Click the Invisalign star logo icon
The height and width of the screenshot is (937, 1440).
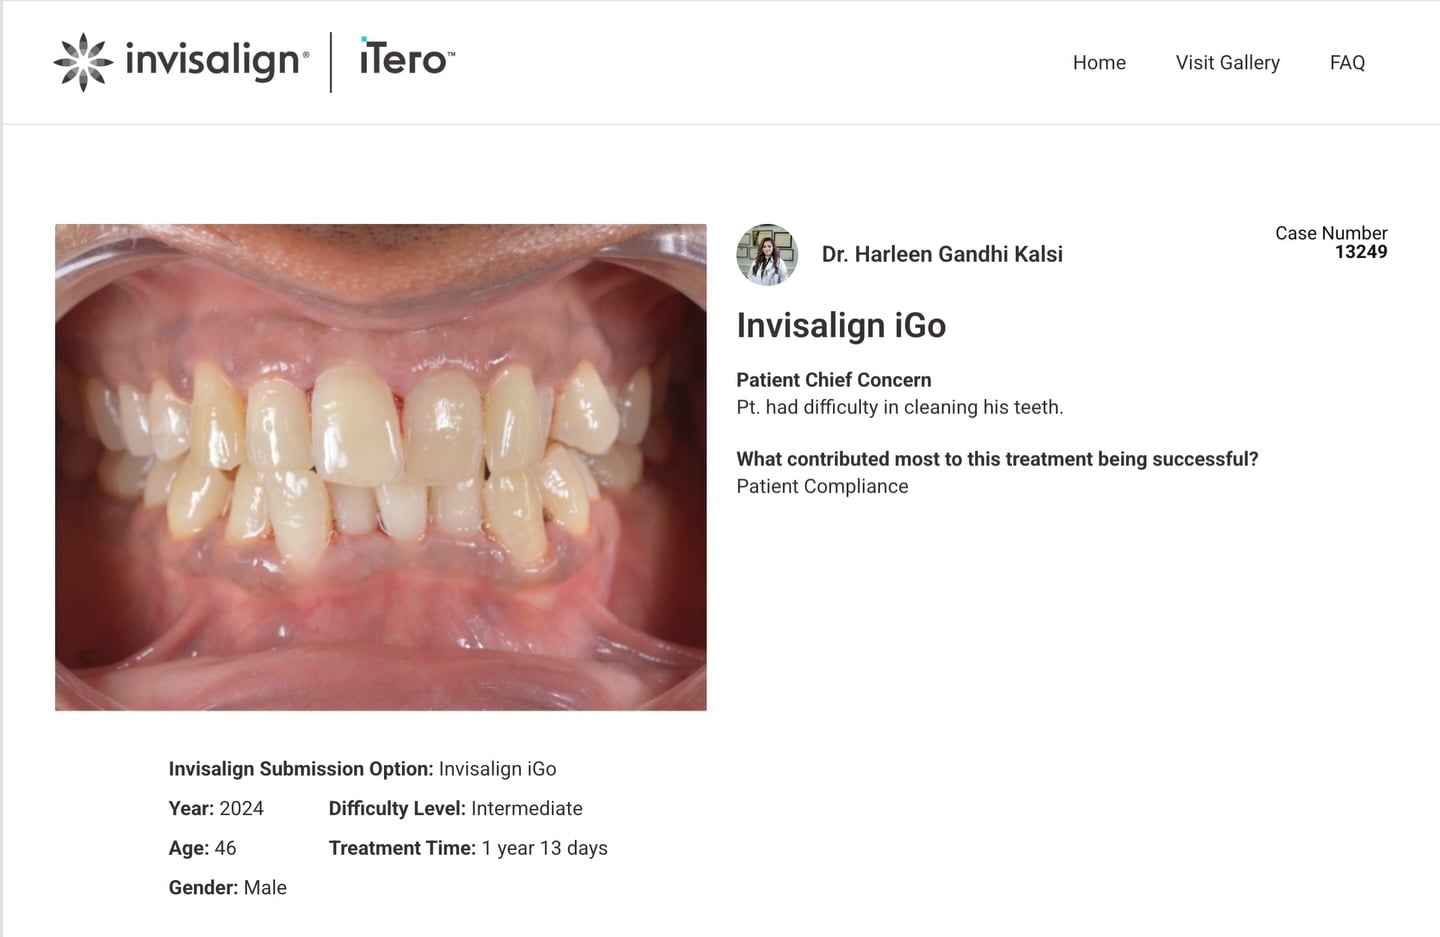click(83, 62)
